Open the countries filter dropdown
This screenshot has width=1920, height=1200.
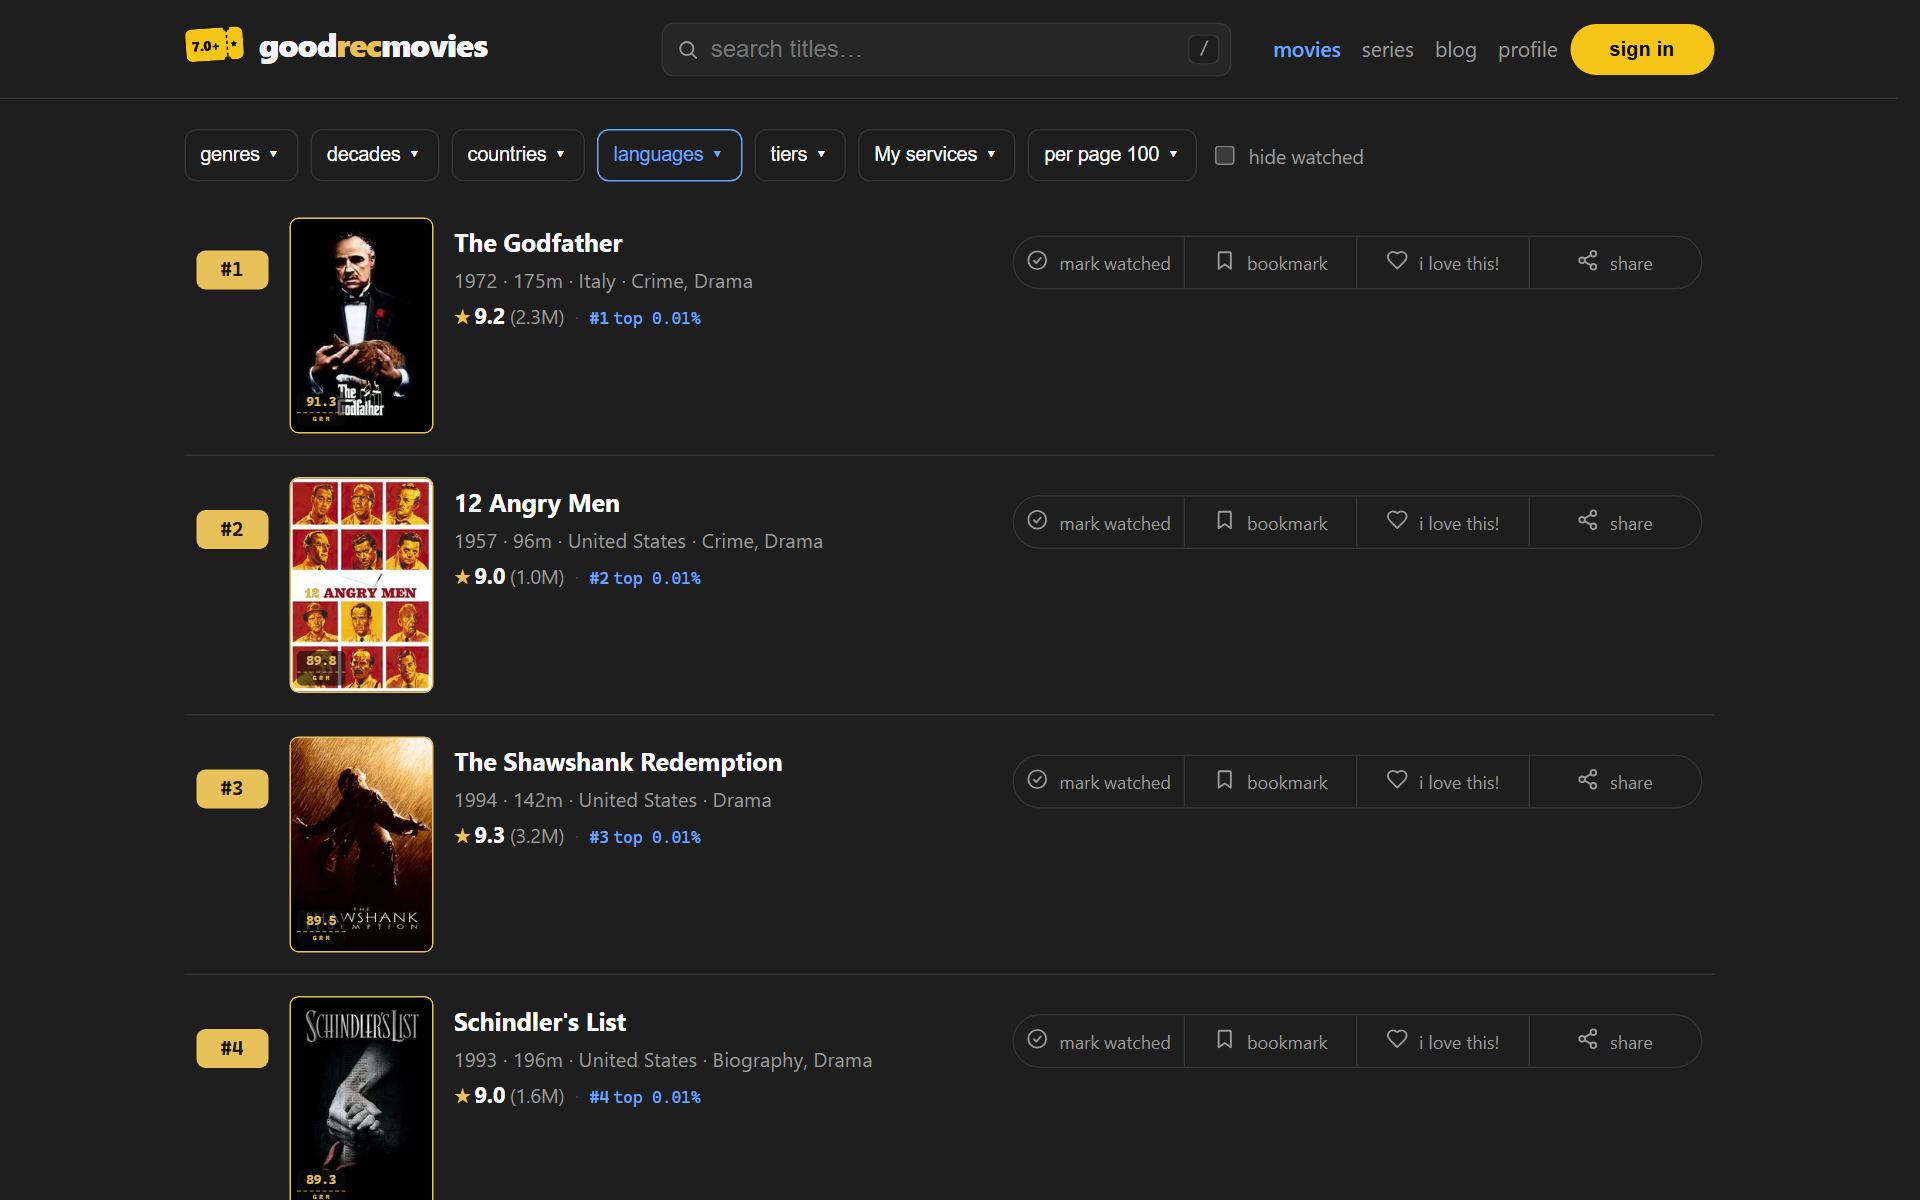pyautogui.click(x=517, y=155)
